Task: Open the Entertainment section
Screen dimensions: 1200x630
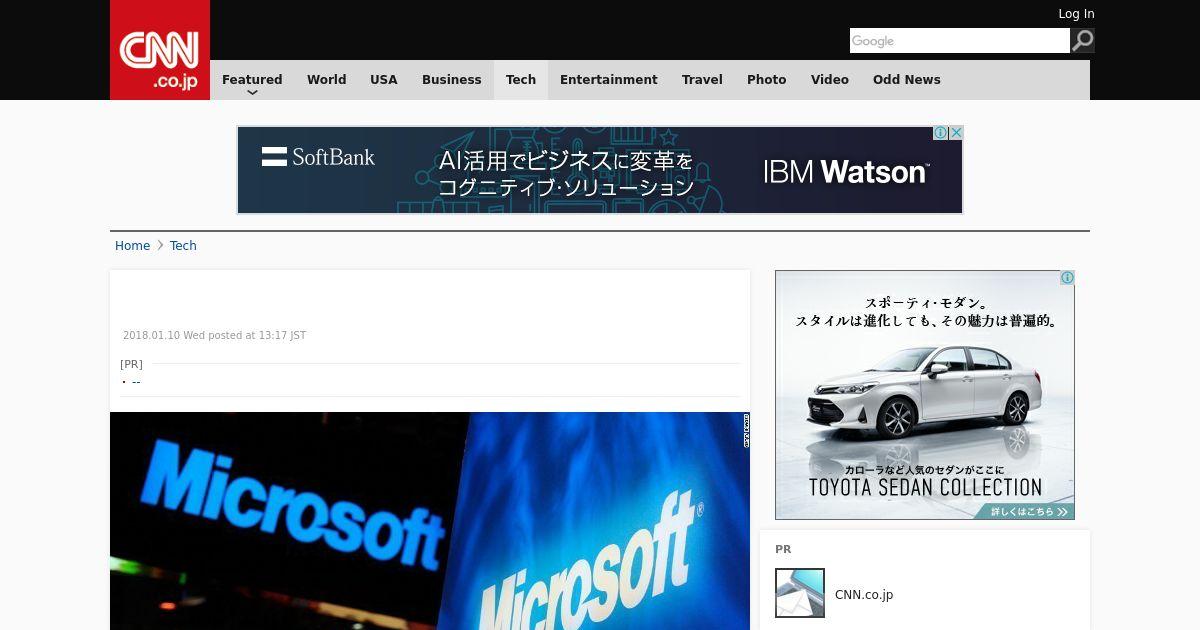Action: click(609, 80)
